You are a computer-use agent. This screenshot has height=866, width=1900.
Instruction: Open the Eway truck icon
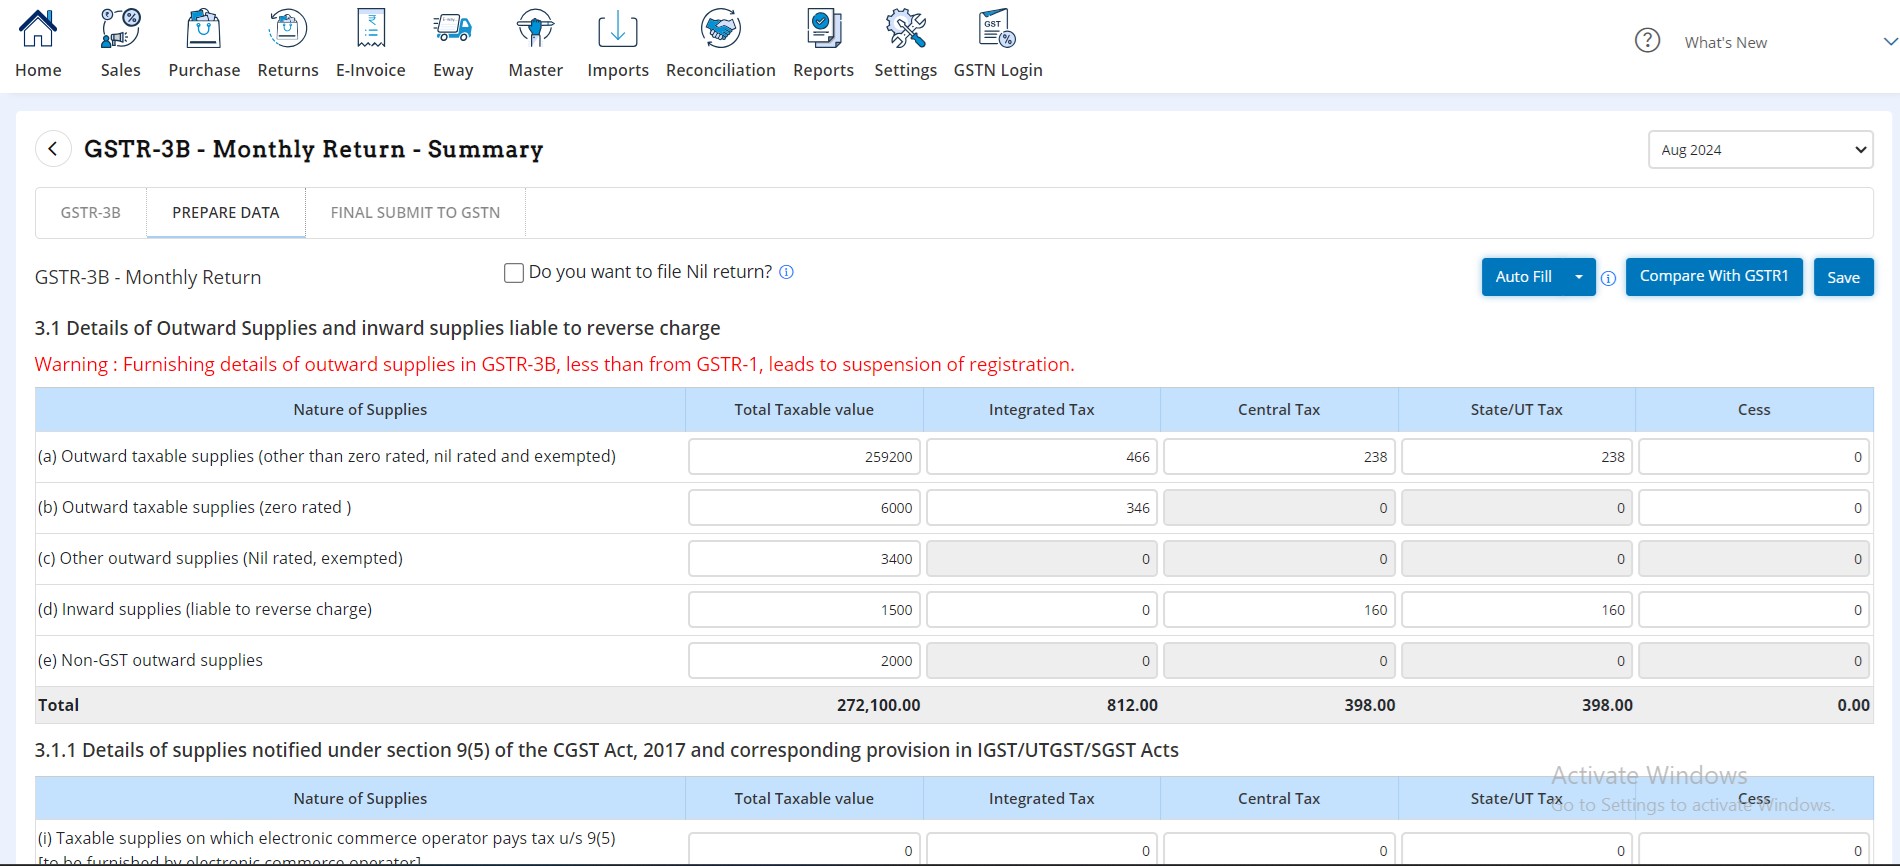pos(453,29)
